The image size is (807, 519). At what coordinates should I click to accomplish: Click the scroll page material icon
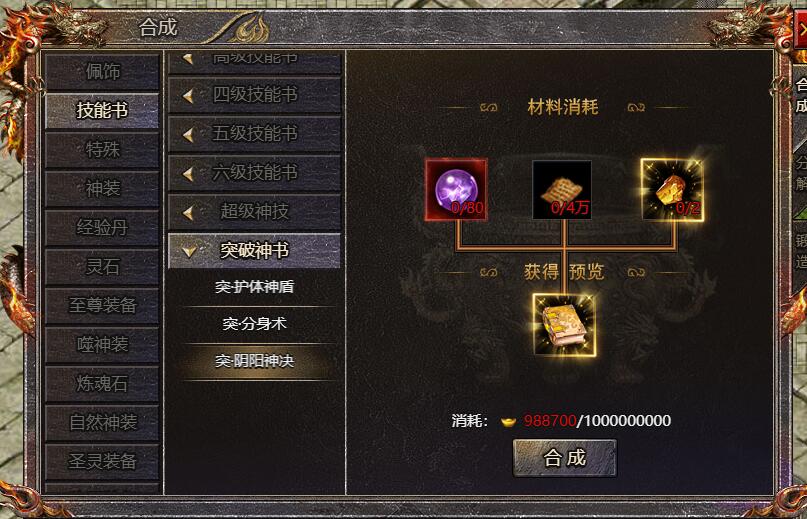(562, 189)
